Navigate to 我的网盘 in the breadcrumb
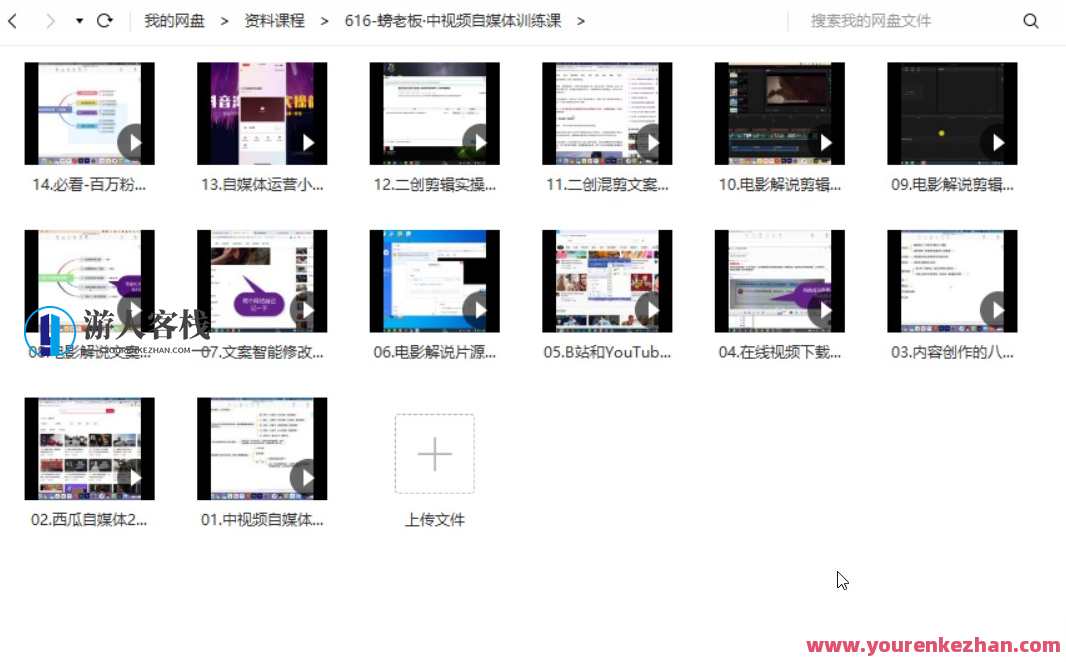Screen dimensions: 1066x662 (x=174, y=19)
